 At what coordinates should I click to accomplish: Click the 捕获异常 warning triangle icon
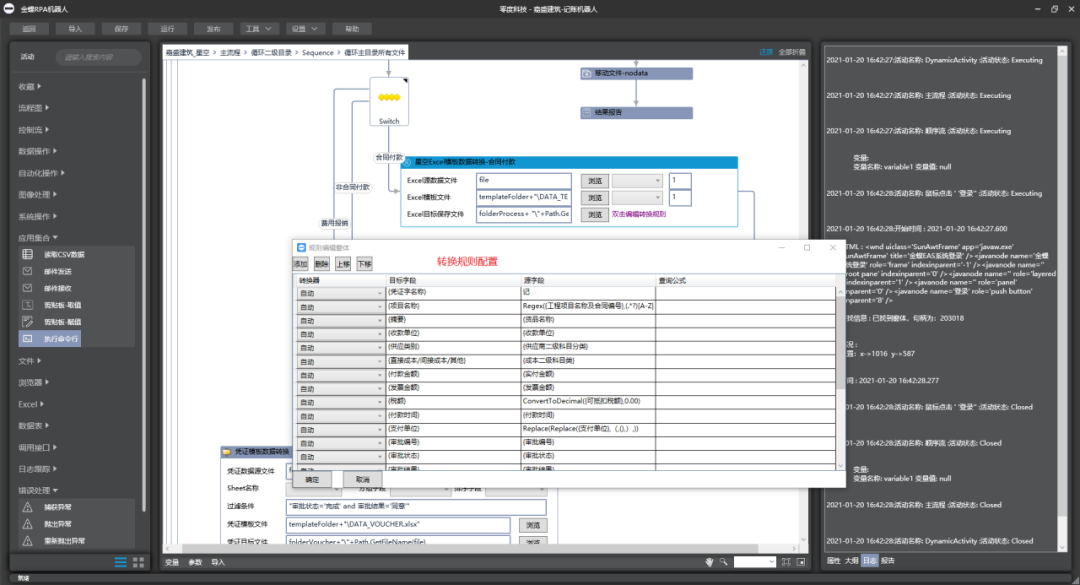pos(28,507)
